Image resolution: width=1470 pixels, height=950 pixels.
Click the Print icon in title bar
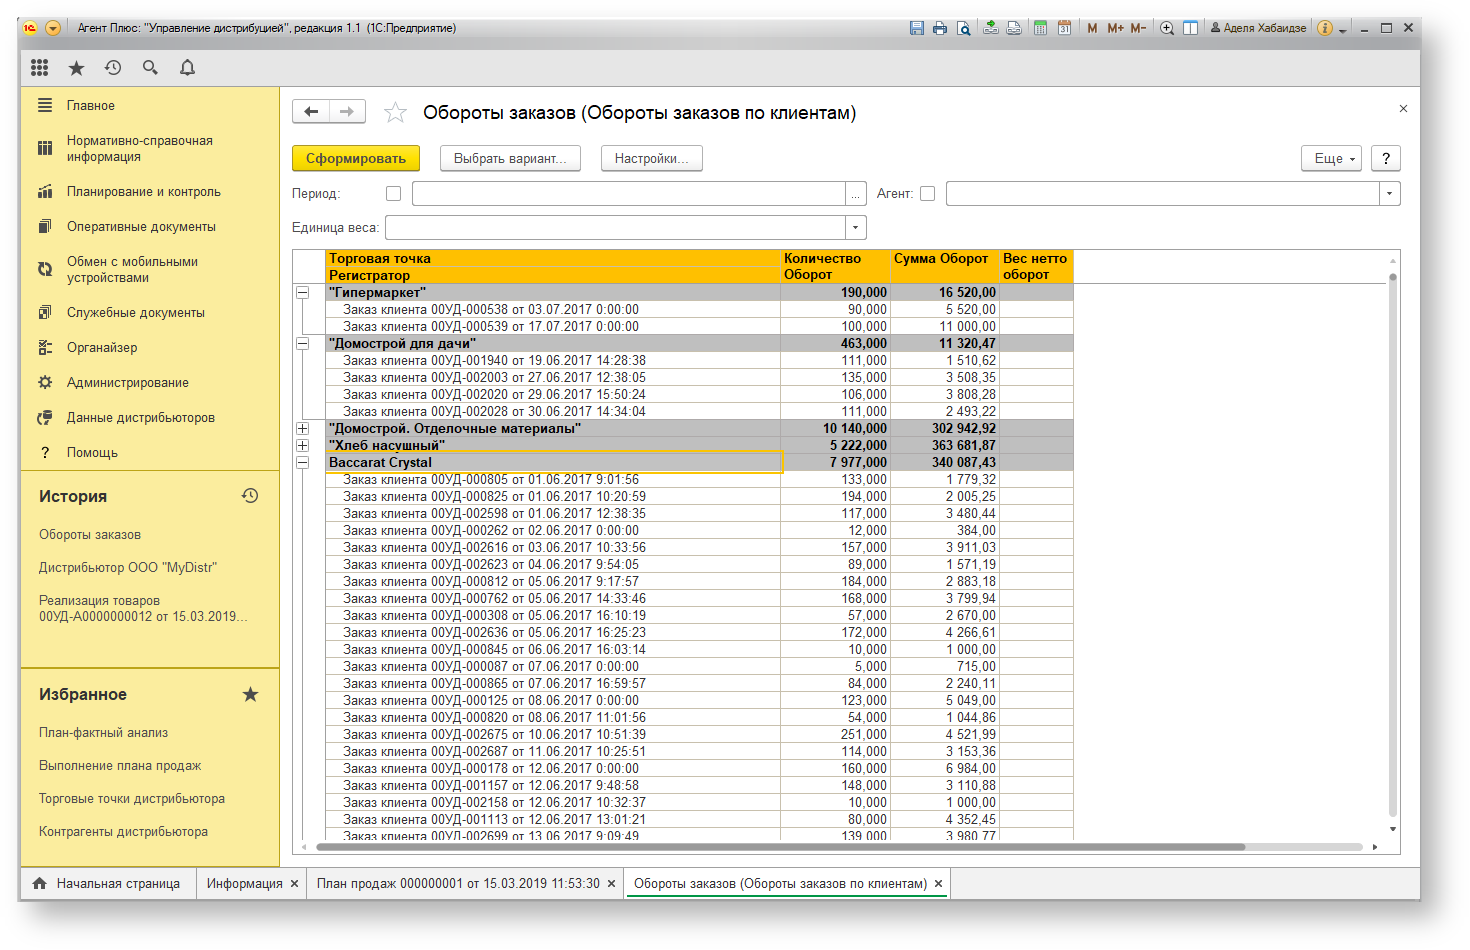pyautogui.click(x=940, y=28)
